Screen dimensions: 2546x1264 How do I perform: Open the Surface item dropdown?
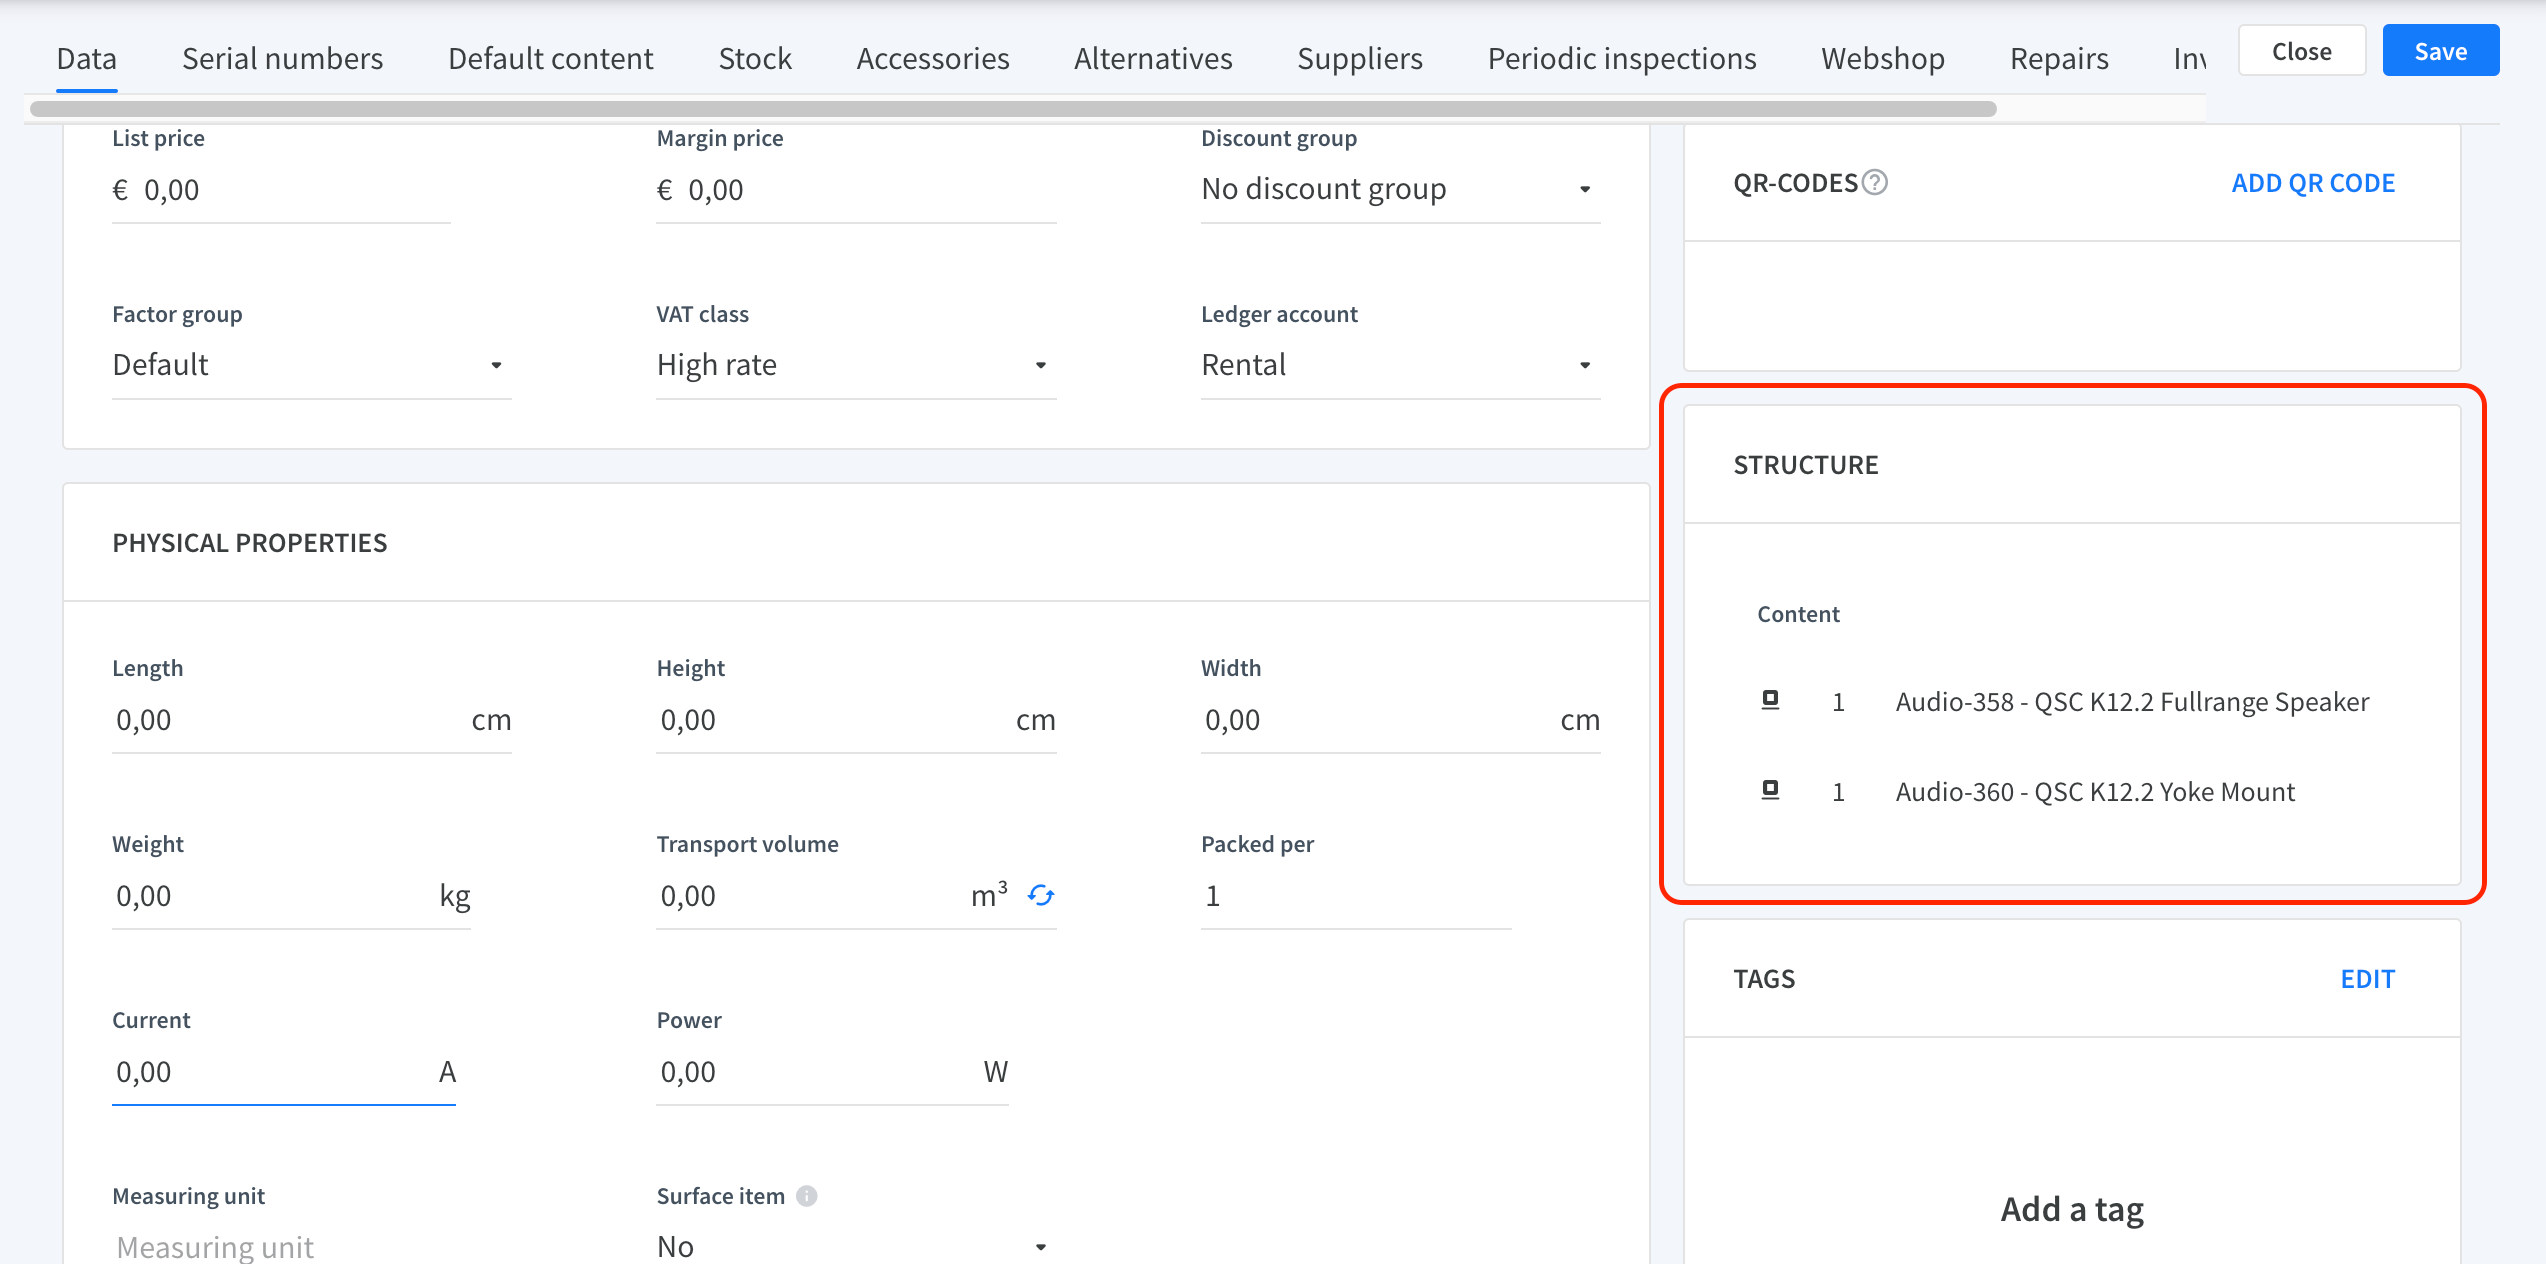(x=856, y=1246)
